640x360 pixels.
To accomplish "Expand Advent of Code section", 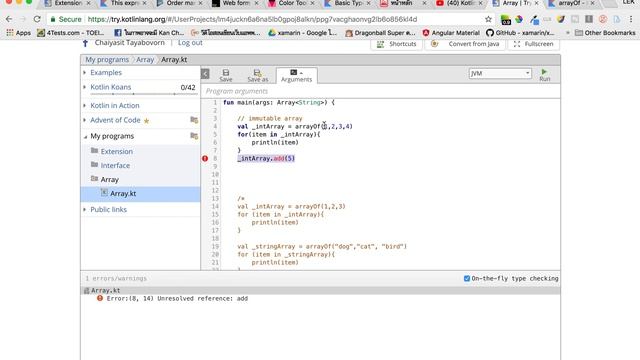I will 115,120.
